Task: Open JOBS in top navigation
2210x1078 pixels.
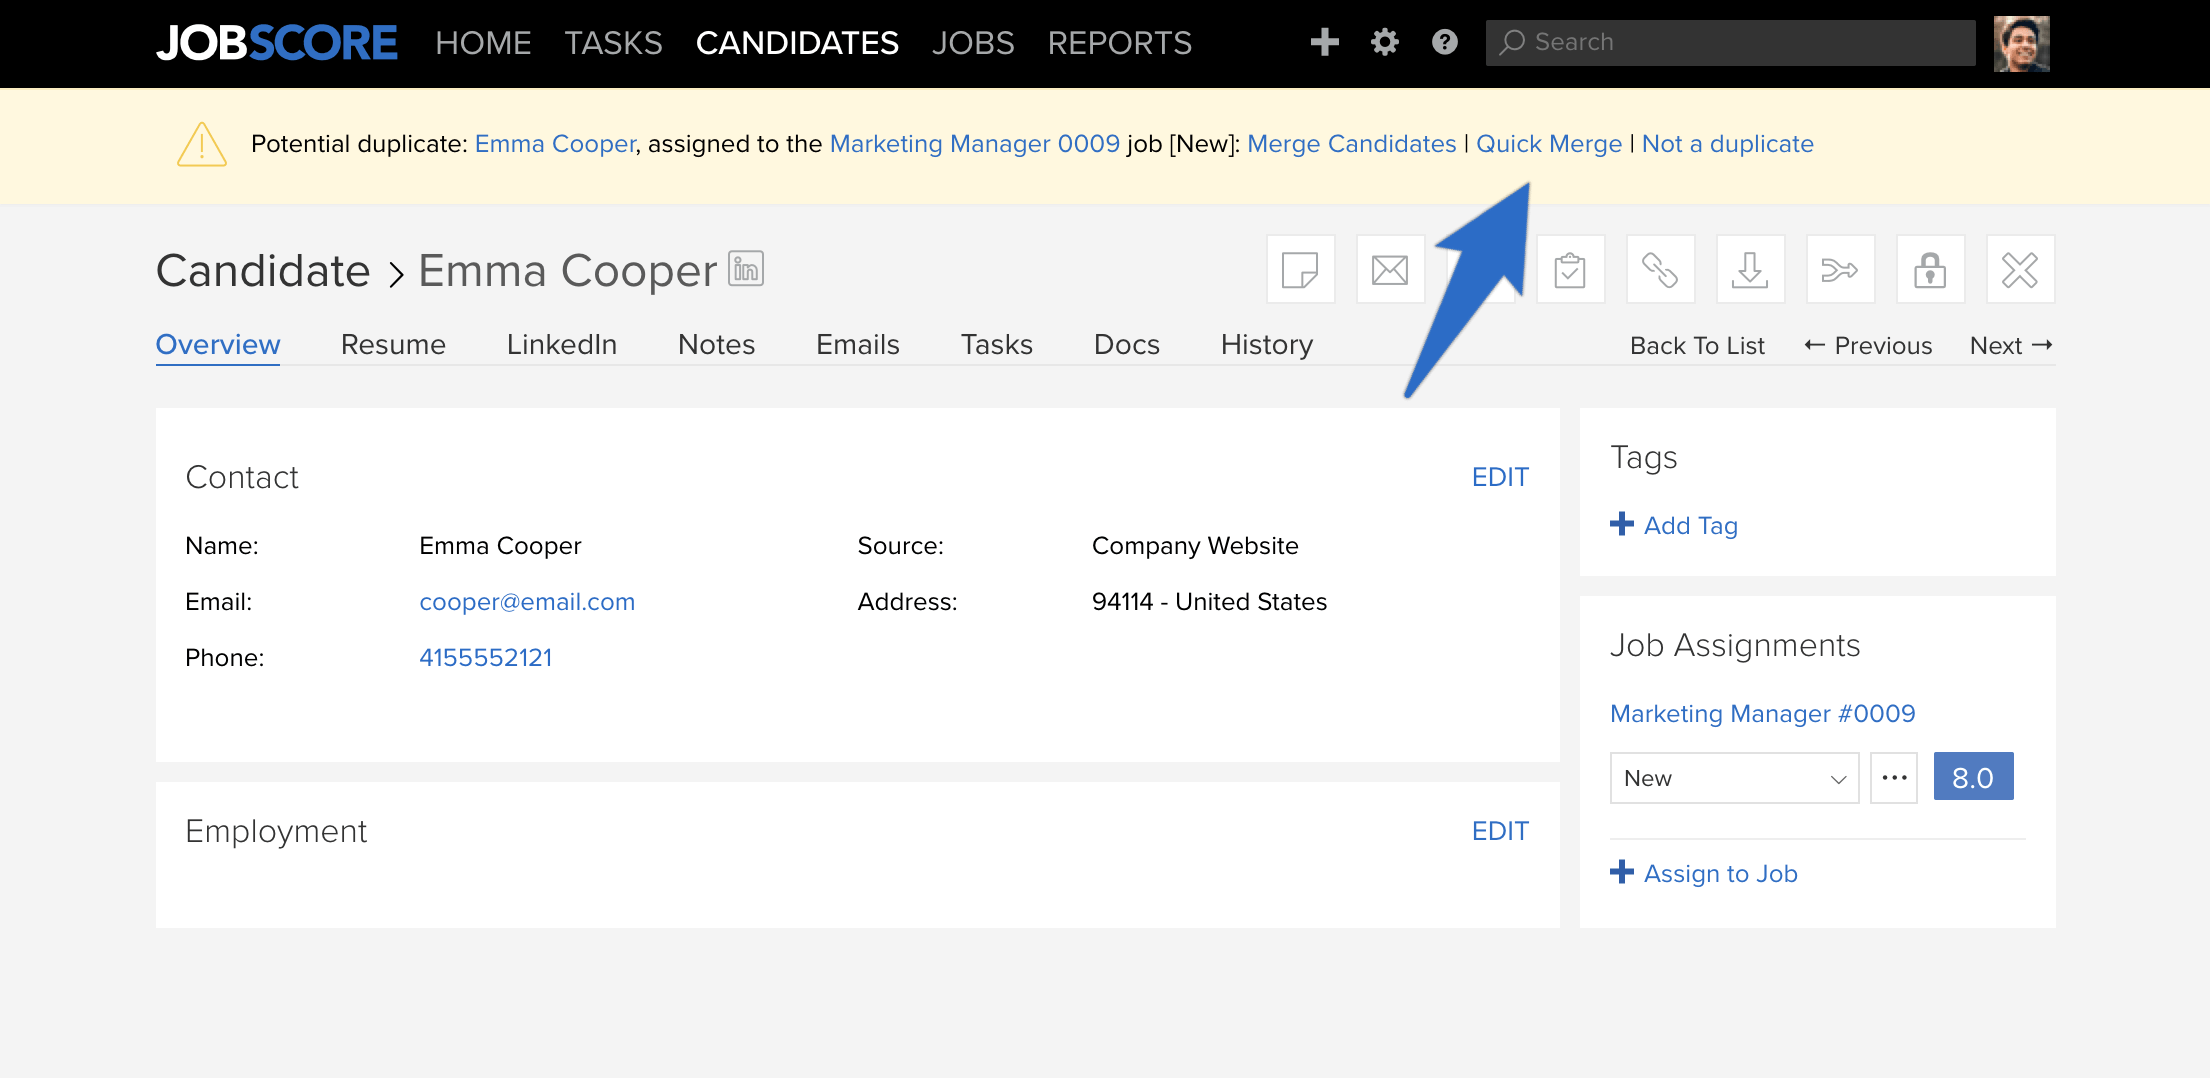Action: [973, 43]
